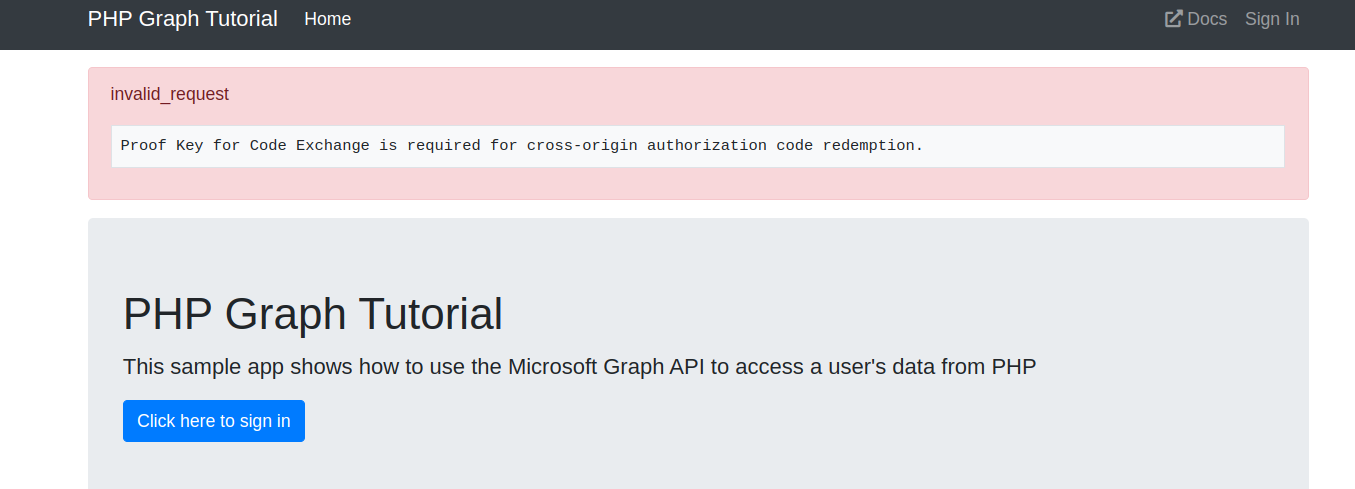This screenshot has width=1355, height=489.
Task: Click the sample app description sentence
Action: coord(580,367)
